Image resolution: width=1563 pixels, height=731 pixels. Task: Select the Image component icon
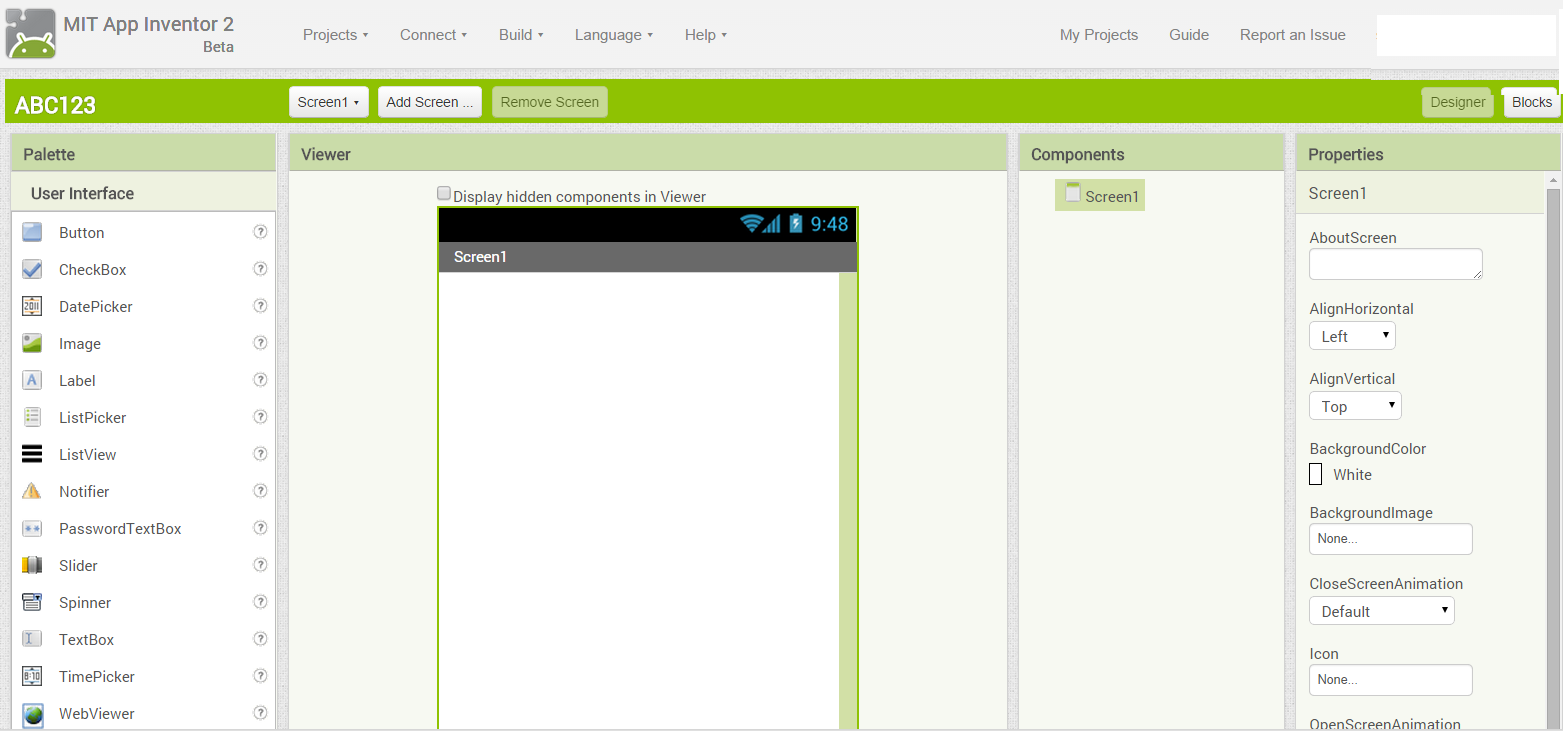coord(32,343)
